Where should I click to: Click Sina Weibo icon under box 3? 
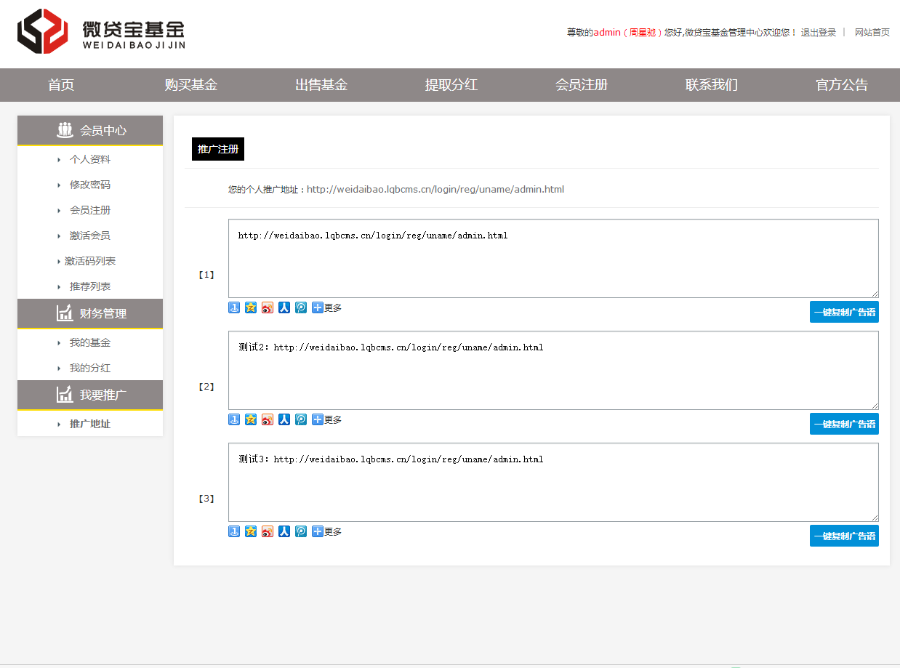click(x=267, y=532)
